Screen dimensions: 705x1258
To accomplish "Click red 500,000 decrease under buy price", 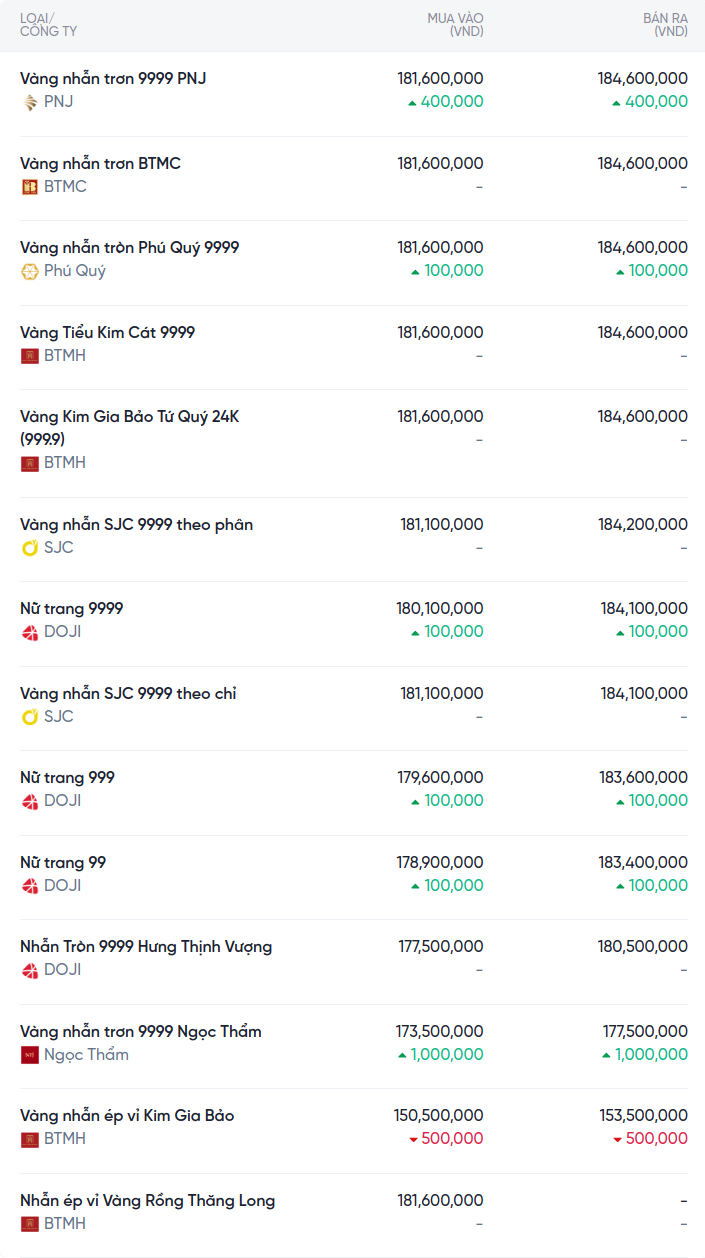I will (446, 1139).
